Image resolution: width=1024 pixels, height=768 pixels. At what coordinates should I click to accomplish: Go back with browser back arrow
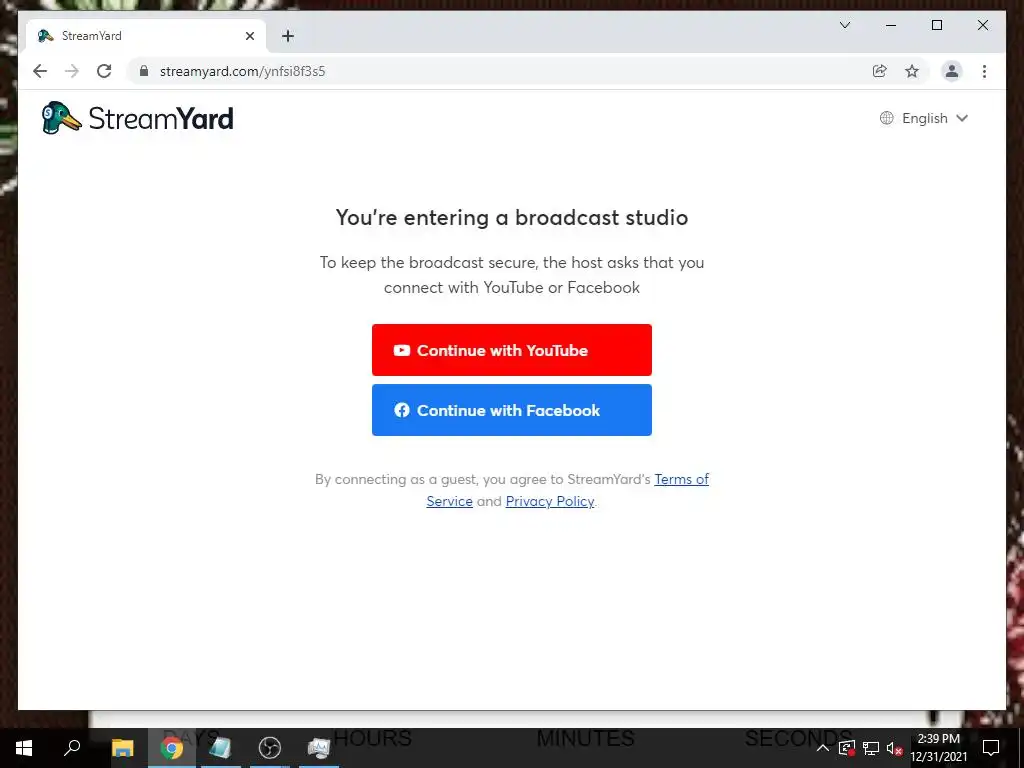(40, 71)
